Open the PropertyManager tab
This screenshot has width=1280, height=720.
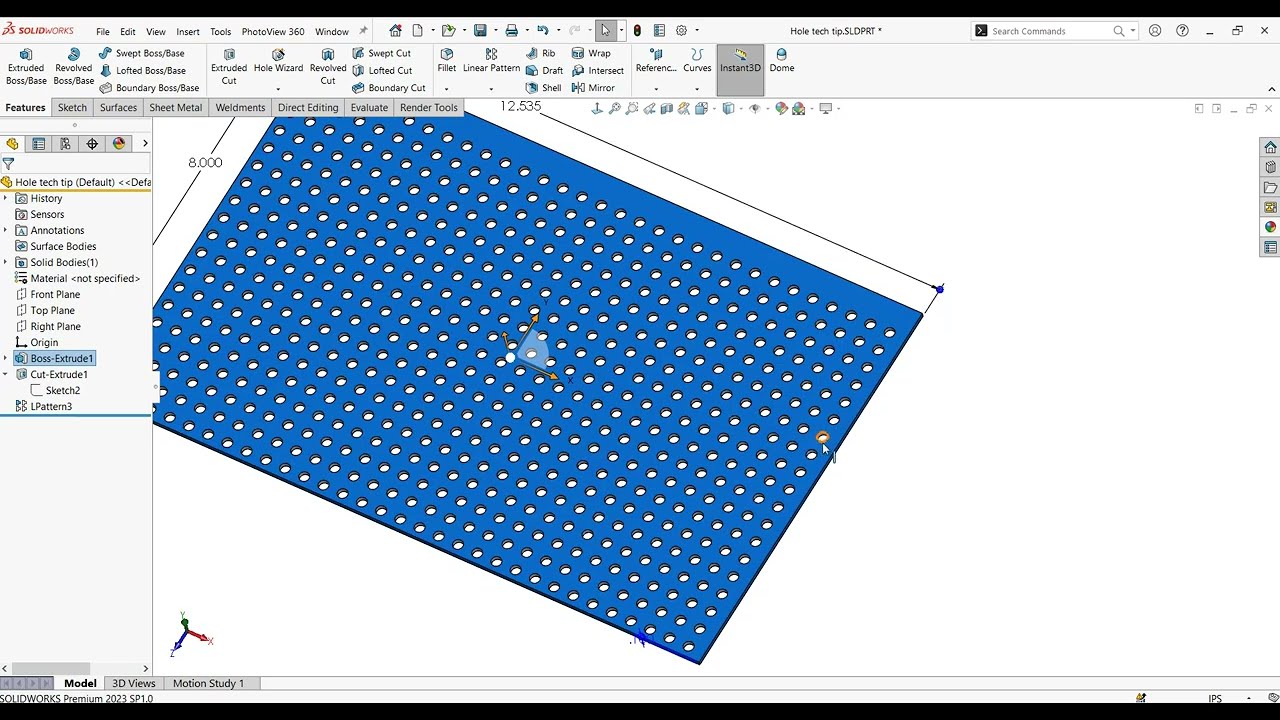[x=39, y=144]
